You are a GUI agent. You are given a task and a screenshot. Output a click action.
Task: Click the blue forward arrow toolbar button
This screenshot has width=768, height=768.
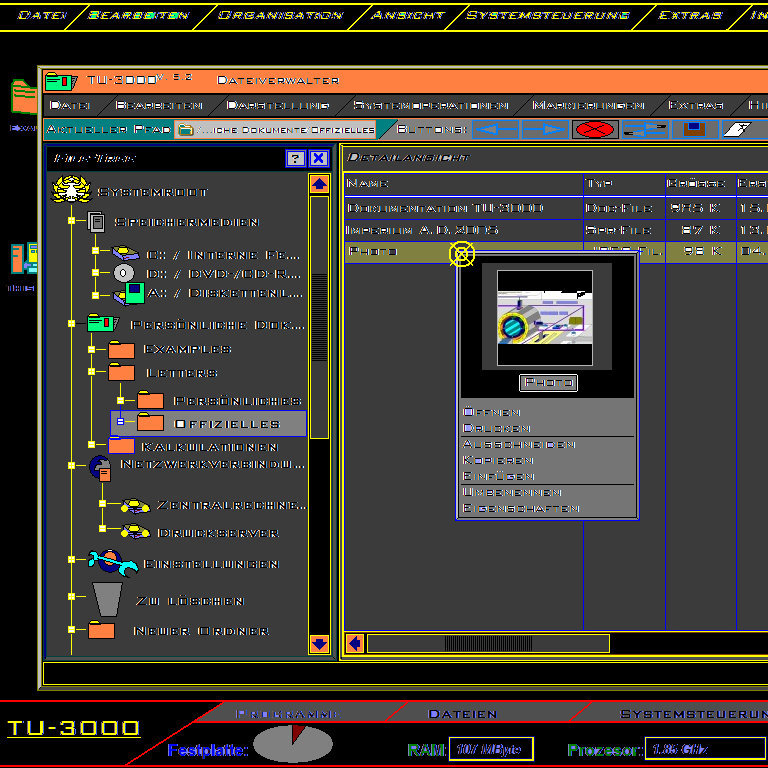tap(545, 129)
